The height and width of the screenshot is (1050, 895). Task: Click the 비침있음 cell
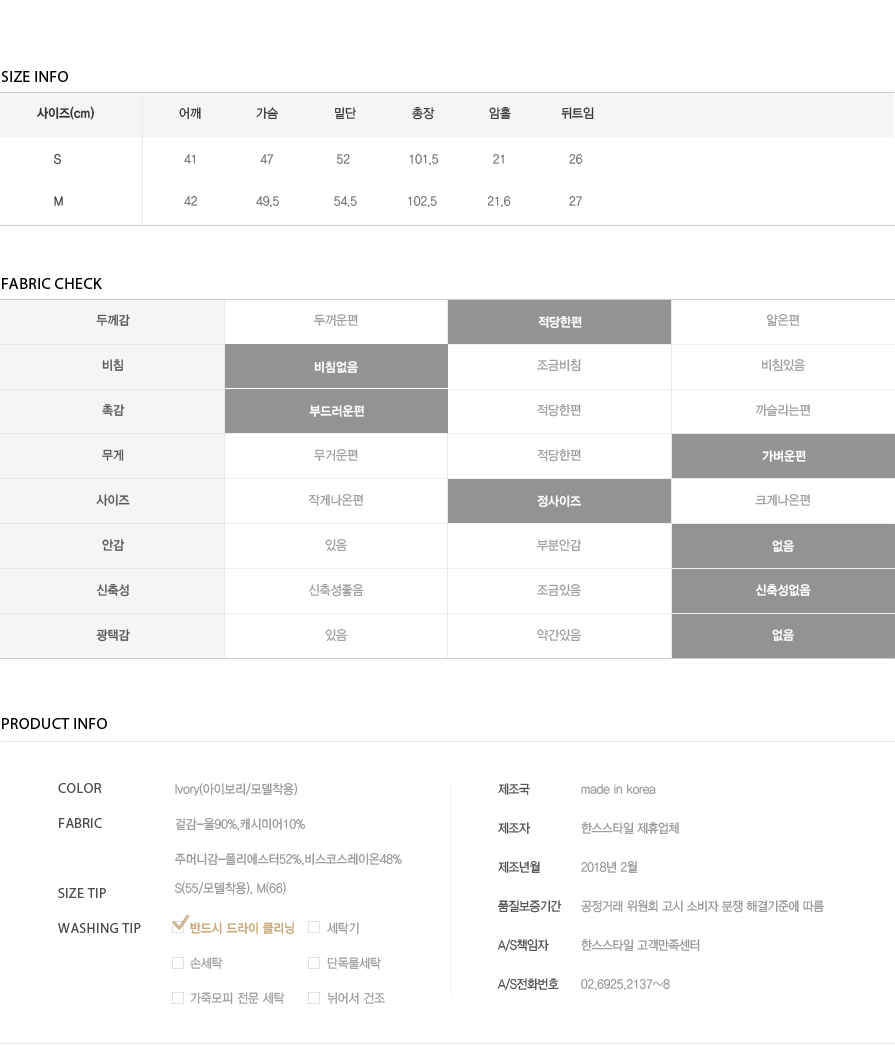tap(783, 366)
